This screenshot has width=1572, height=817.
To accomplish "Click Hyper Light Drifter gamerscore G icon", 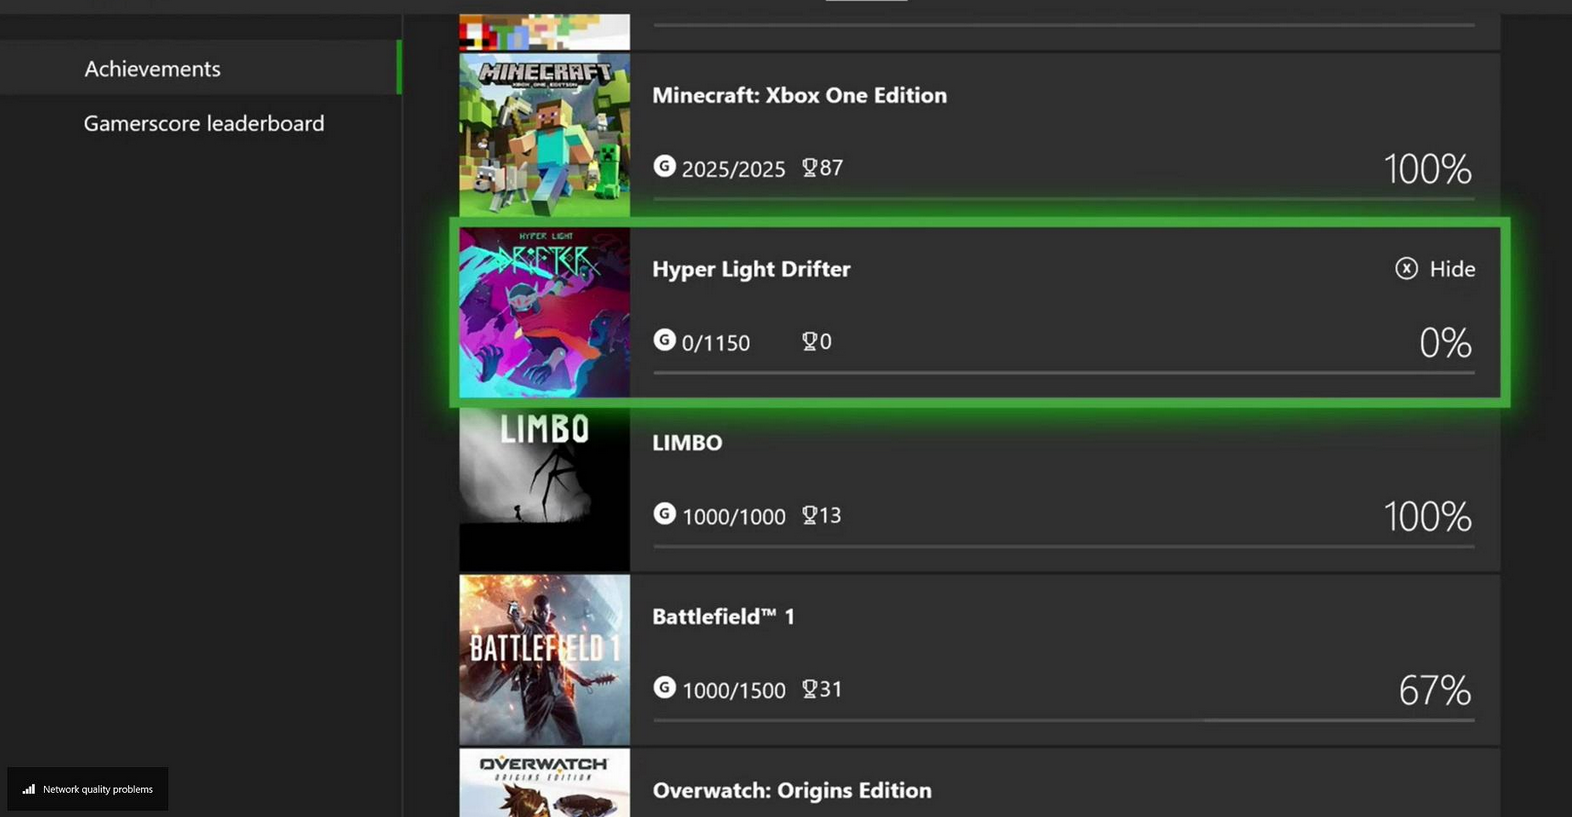I will click(x=664, y=340).
